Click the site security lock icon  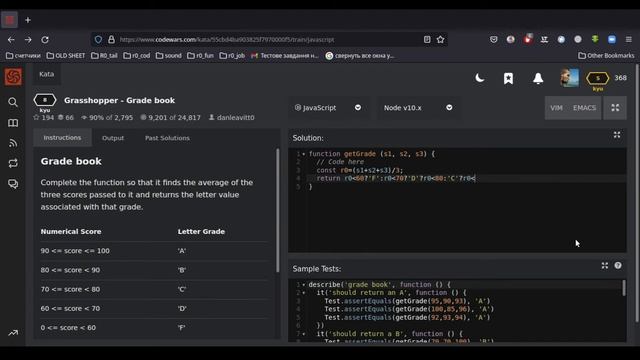[111, 40]
